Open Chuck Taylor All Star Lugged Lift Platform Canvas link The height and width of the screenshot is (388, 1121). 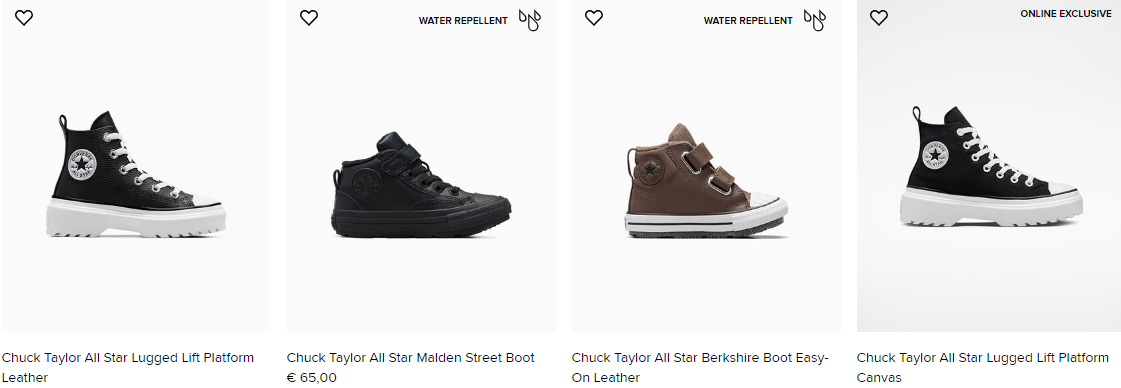(x=982, y=367)
